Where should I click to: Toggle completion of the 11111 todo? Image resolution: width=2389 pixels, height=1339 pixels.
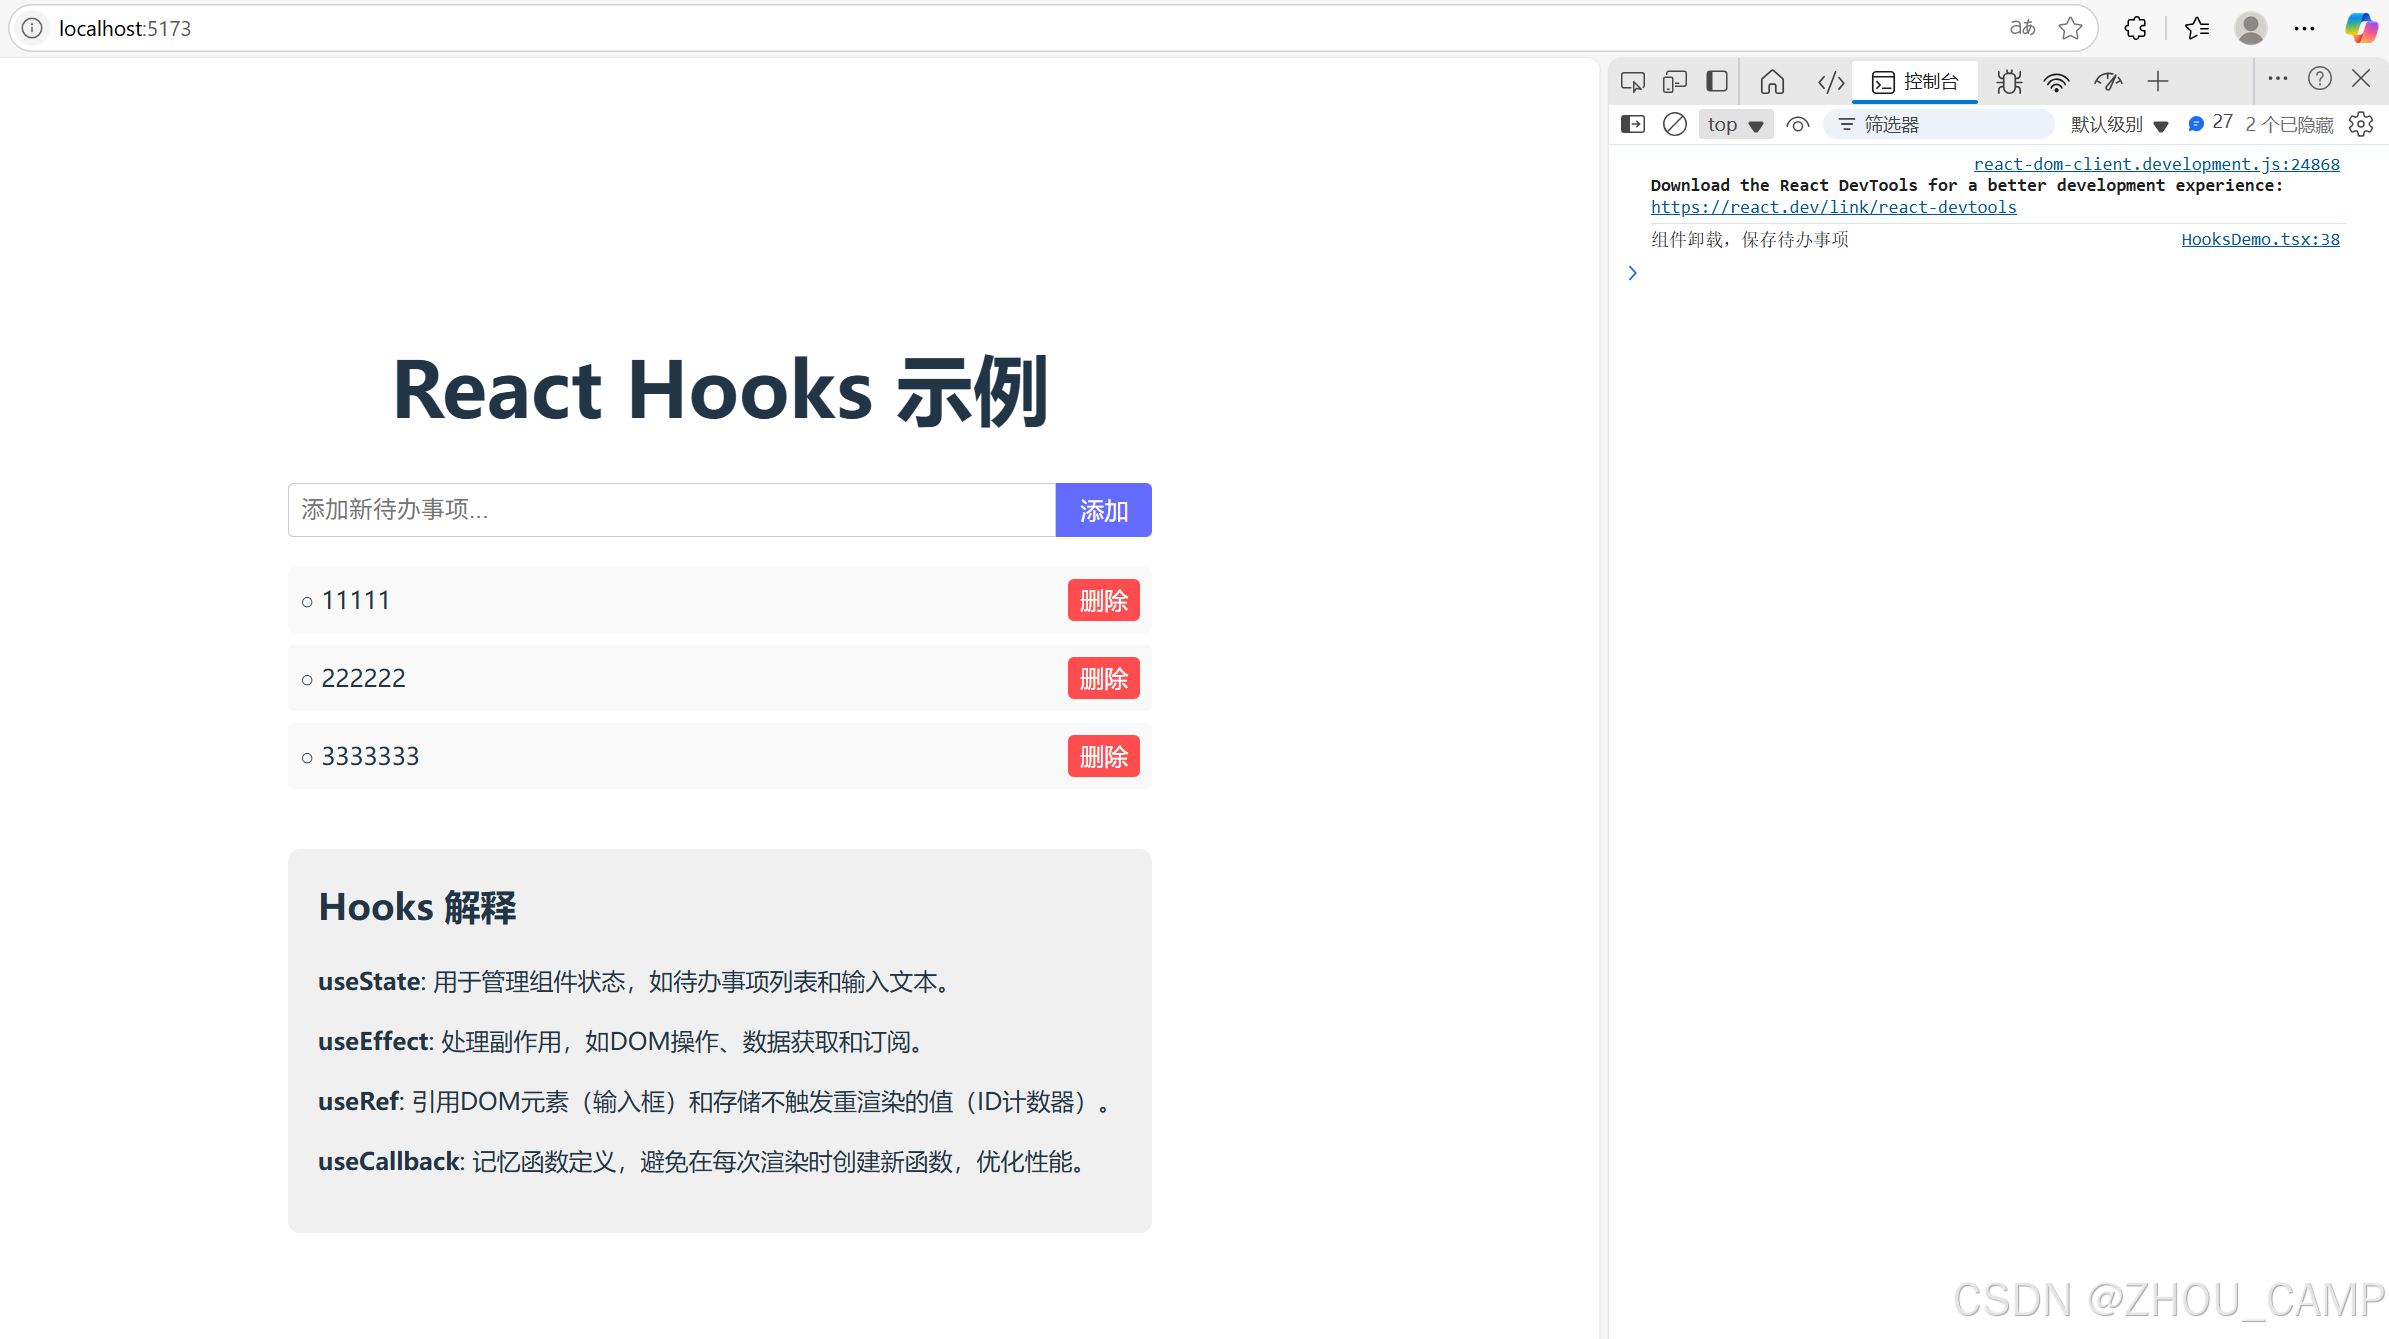[355, 600]
